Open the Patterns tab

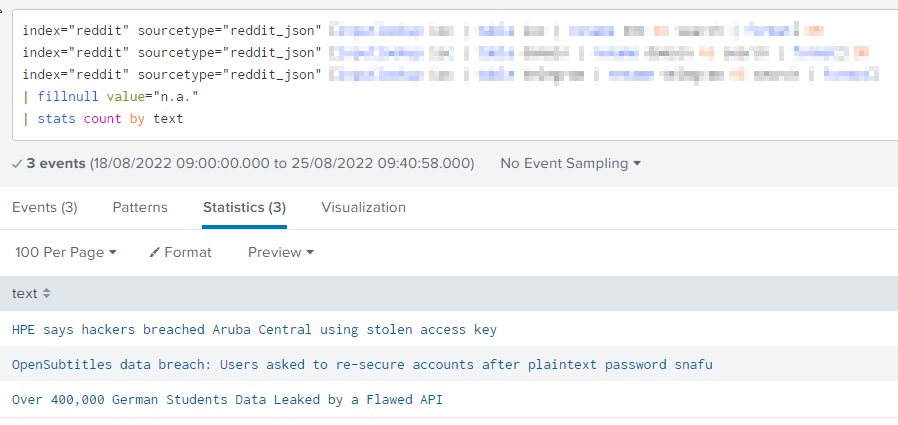[x=140, y=207]
